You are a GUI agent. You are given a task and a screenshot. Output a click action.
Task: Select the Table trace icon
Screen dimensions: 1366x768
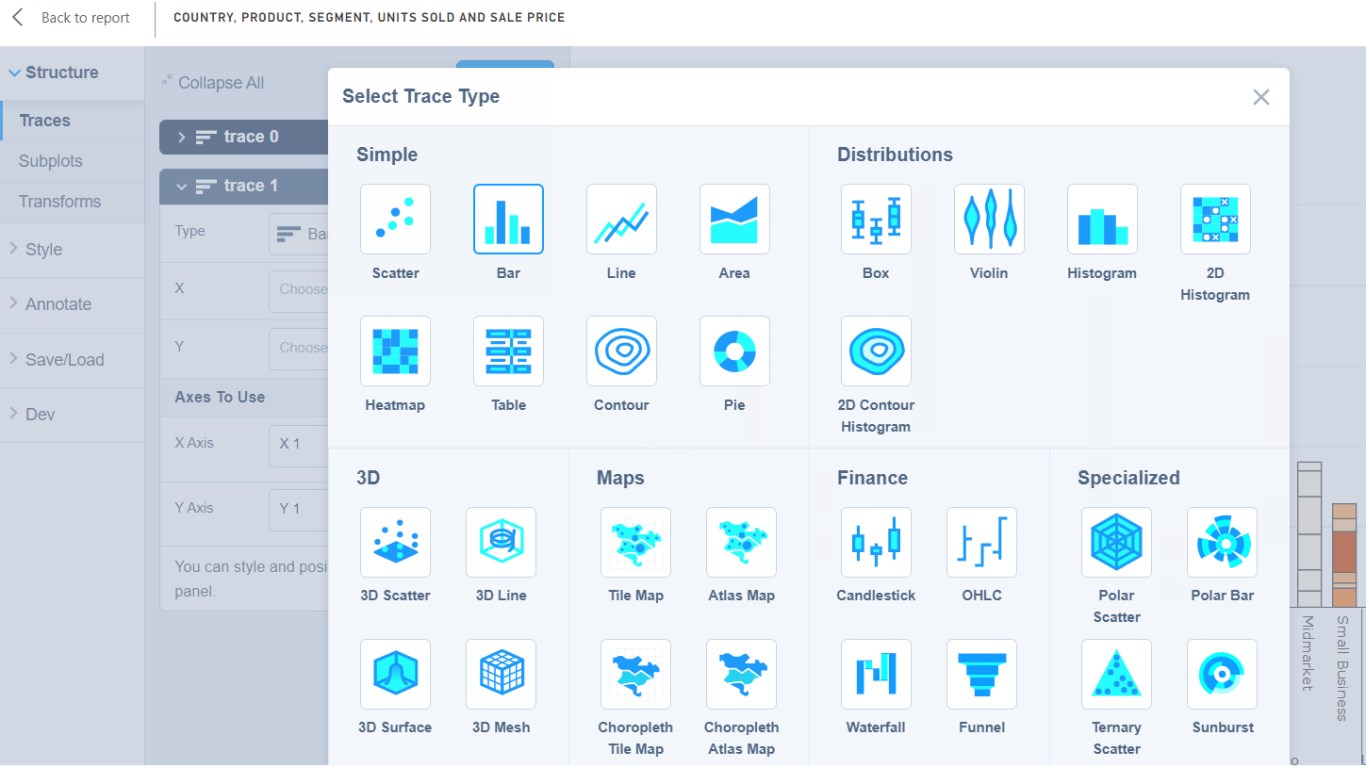point(508,351)
